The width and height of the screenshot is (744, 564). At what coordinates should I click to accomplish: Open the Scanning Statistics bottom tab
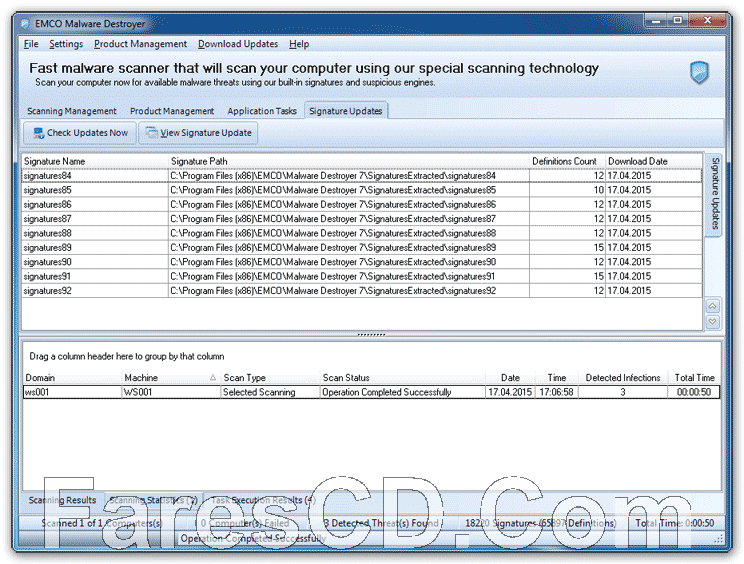pyautogui.click(x=153, y=500)
